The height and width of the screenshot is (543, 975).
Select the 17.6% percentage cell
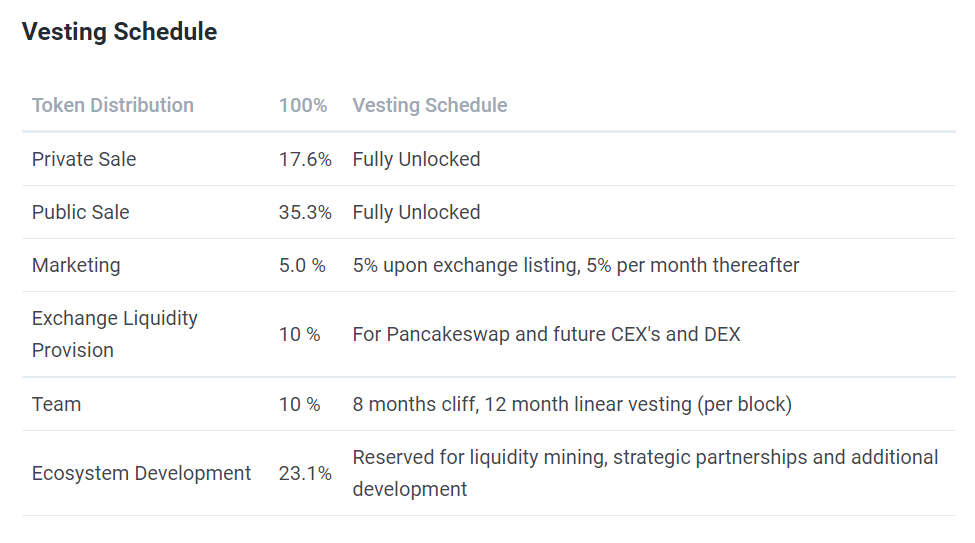(x=305, y=159)
